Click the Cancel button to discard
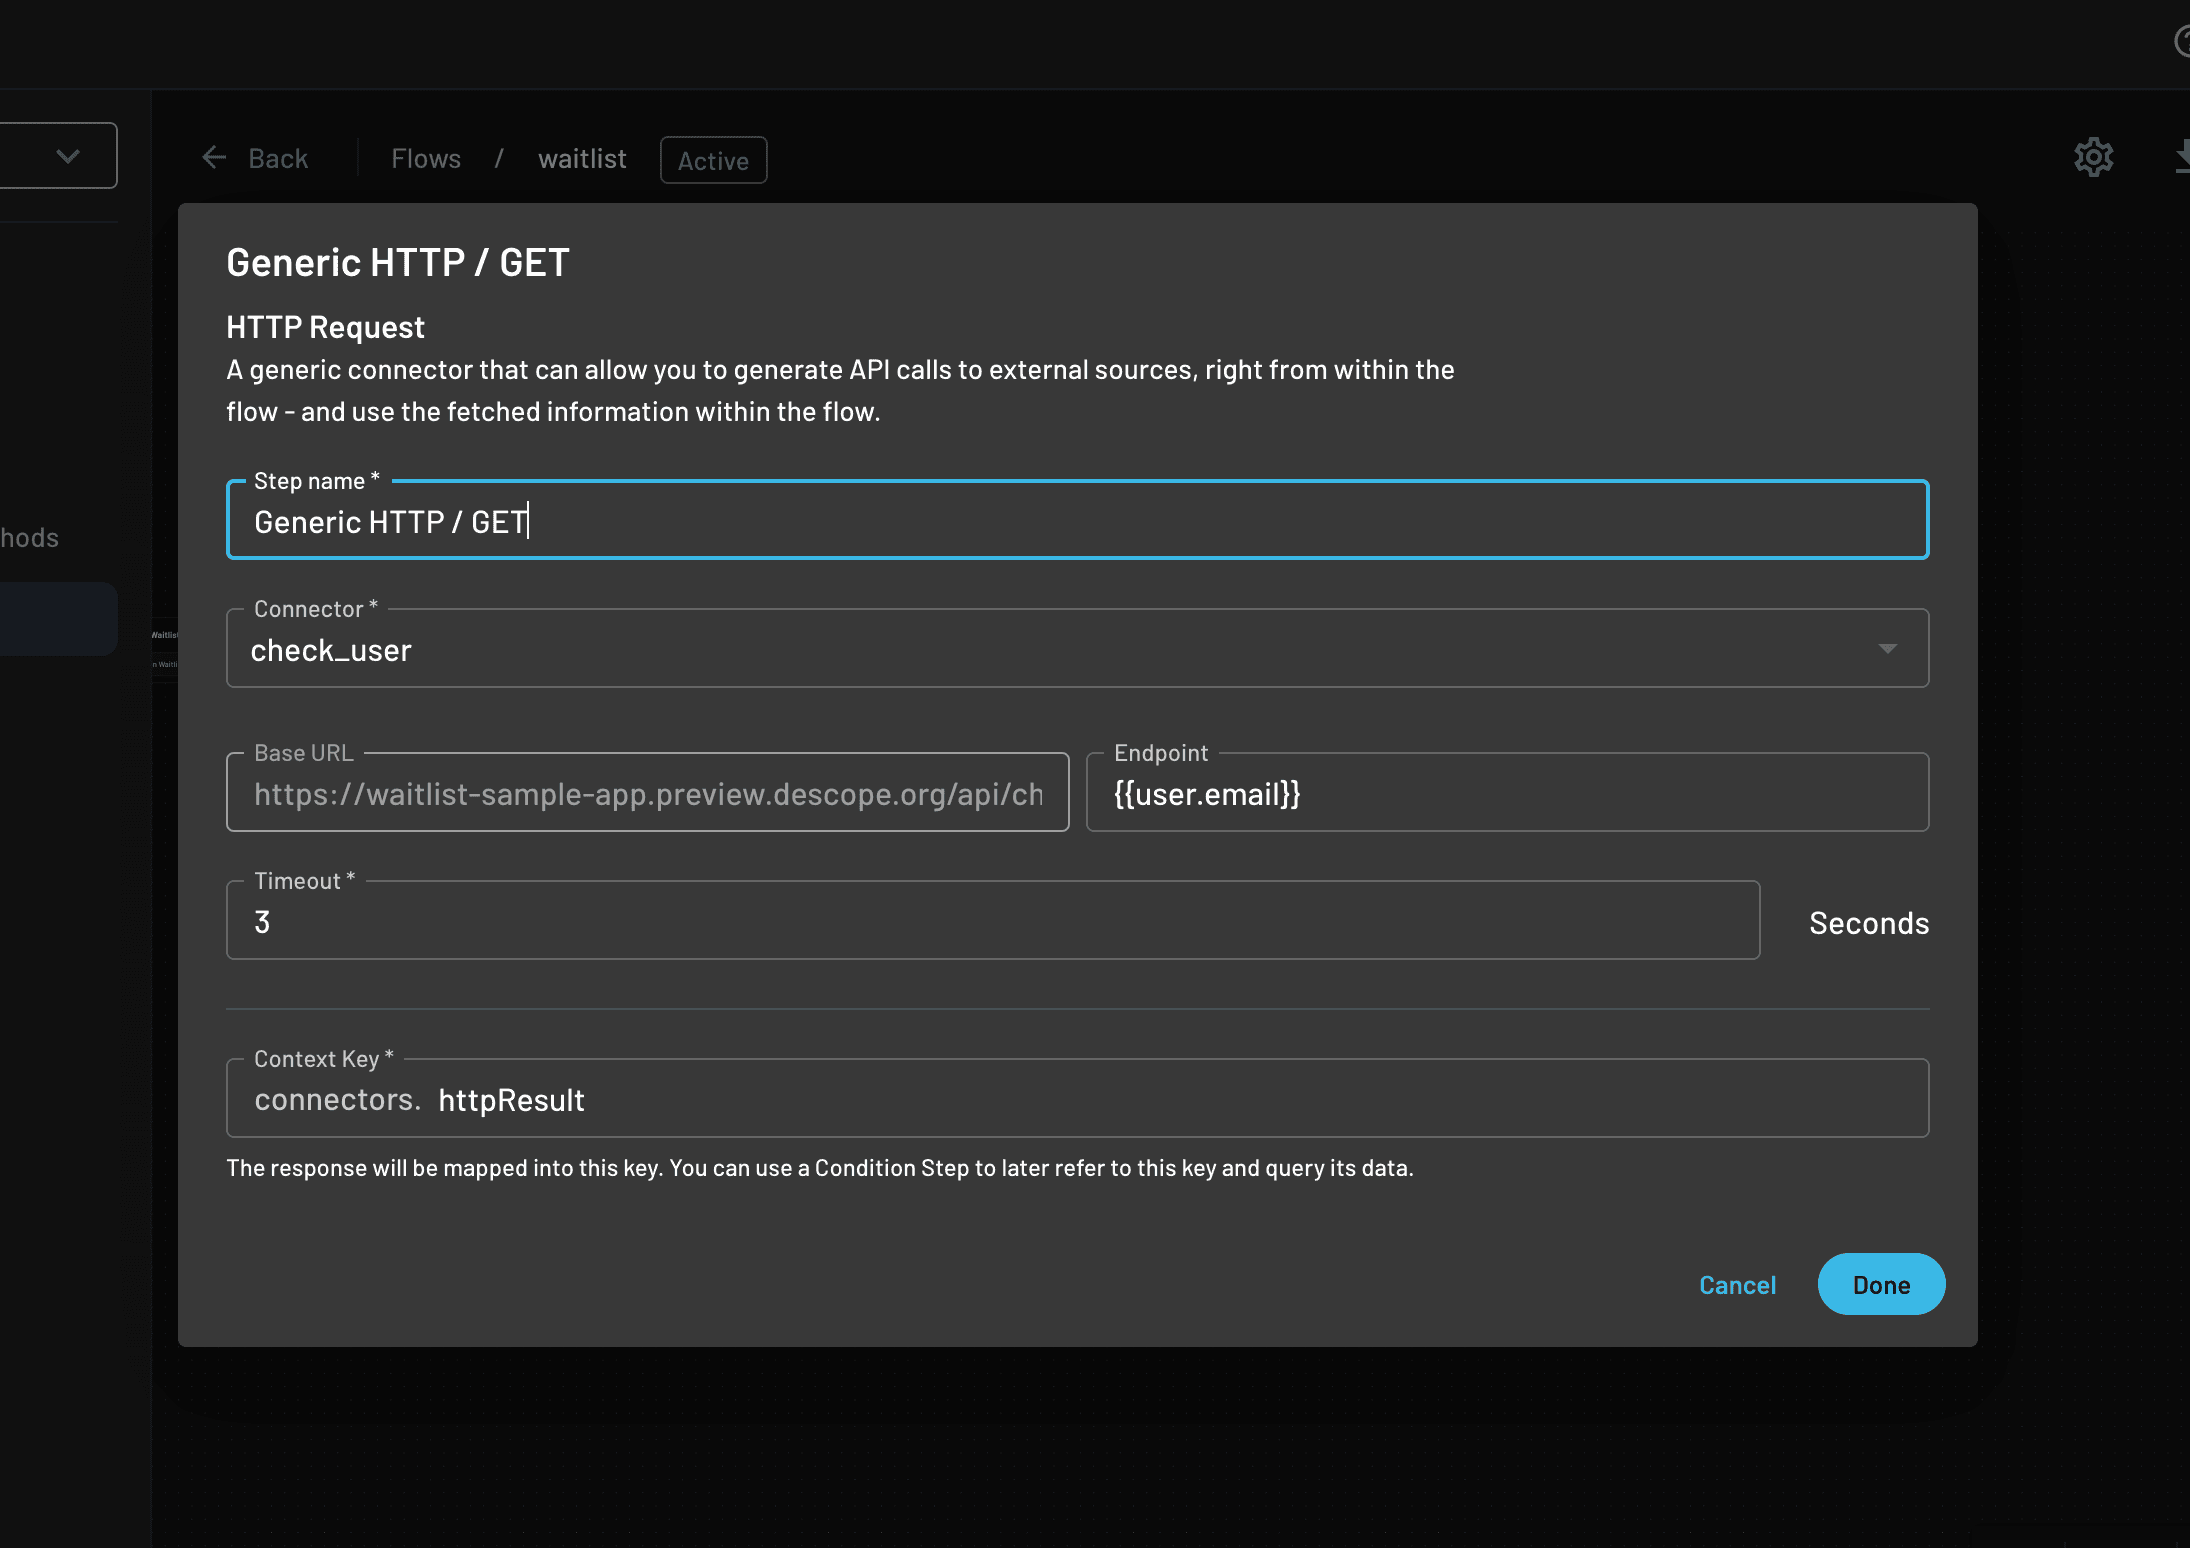 pos(1738,1283)
